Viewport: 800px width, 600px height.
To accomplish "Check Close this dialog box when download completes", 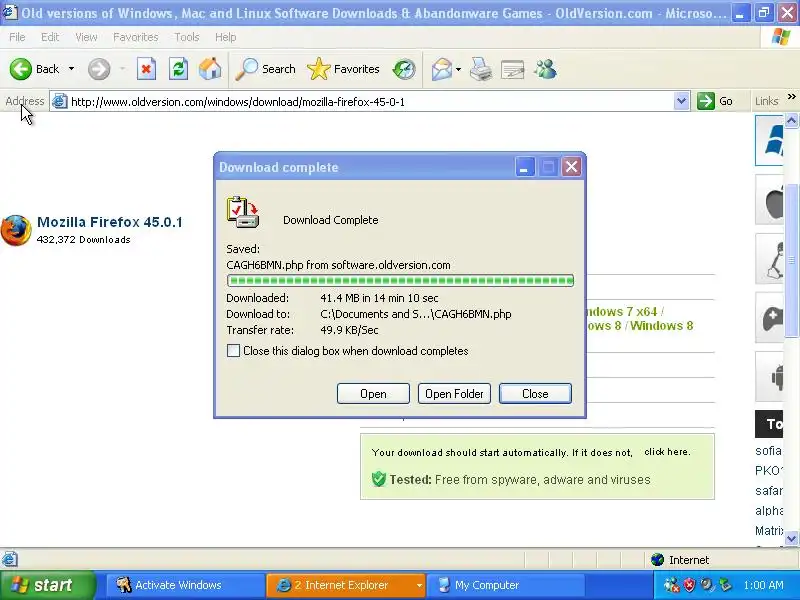I will click(233, 351).
